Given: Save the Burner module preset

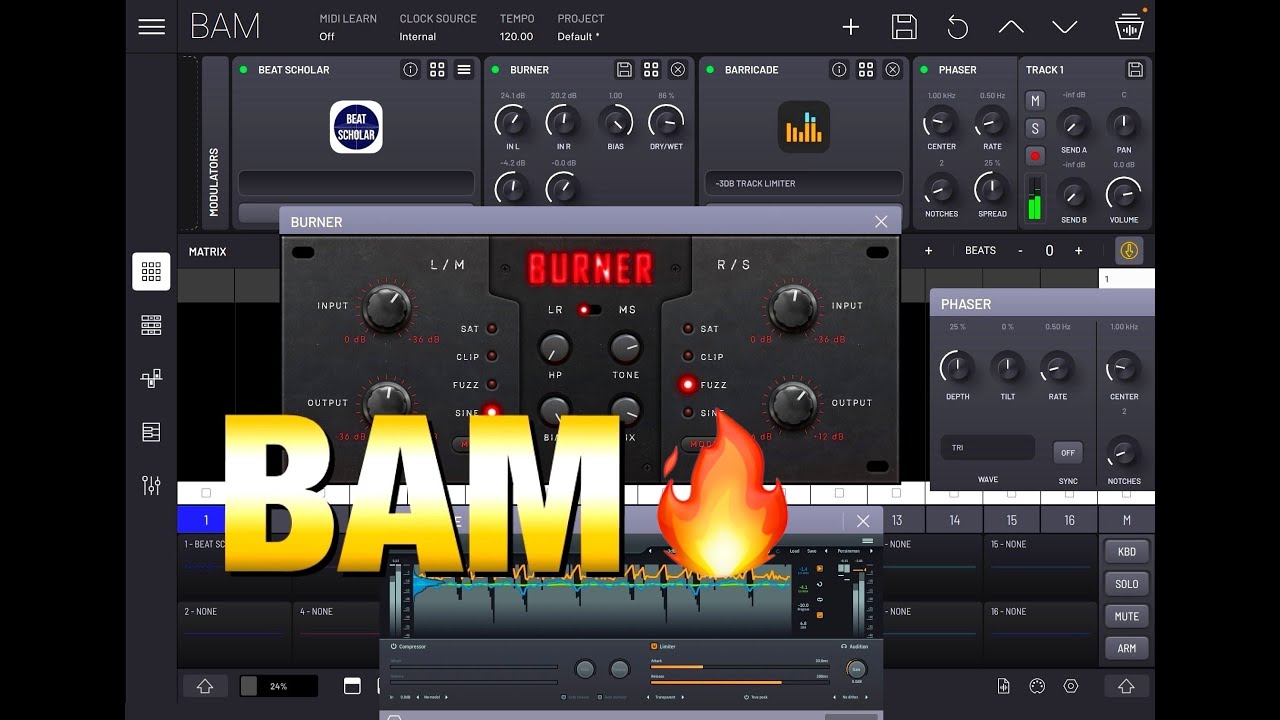Looking at the screenshot, I should click(624, 70).
